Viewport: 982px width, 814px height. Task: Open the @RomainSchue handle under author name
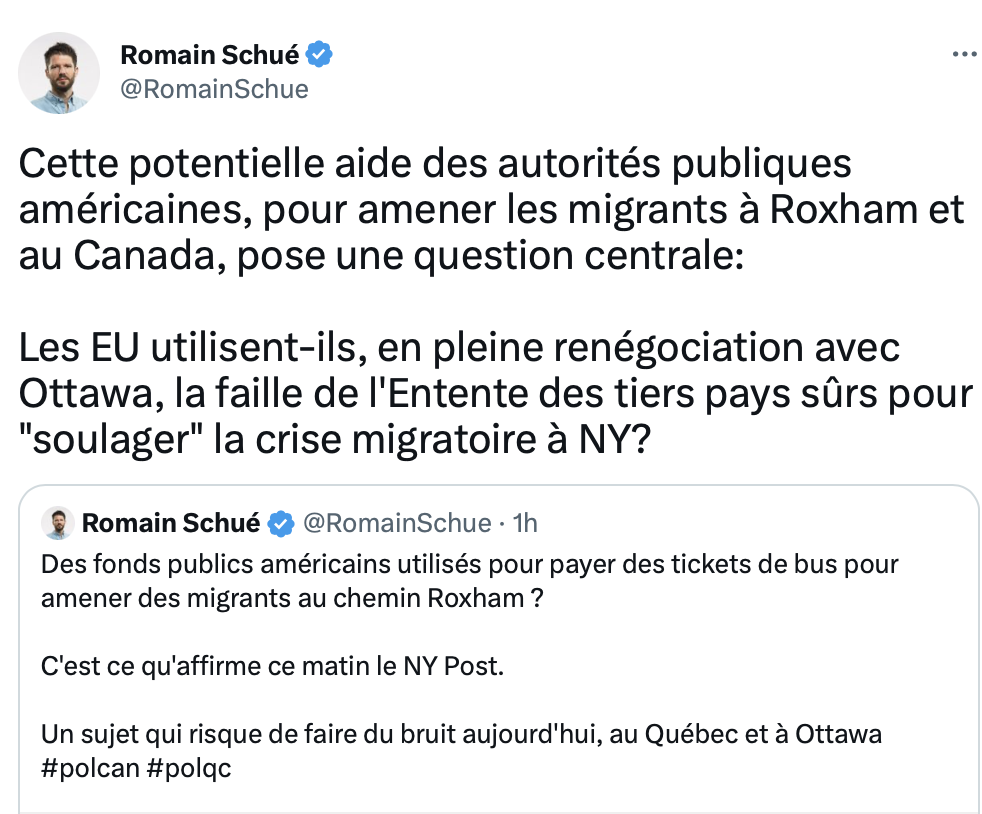(214, 89)
